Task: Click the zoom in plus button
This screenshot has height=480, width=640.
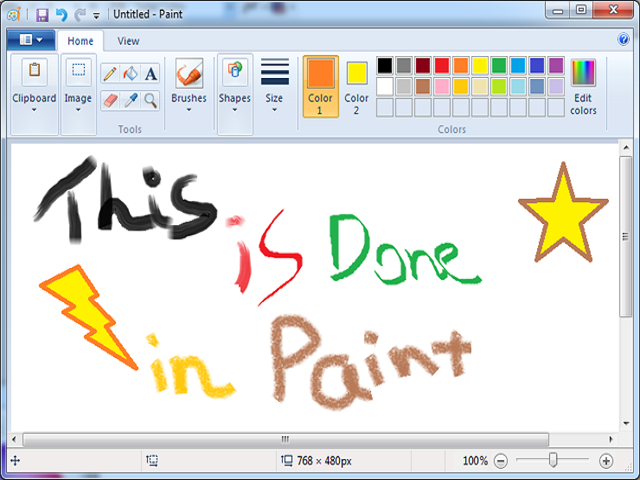Action: [606, 461]
